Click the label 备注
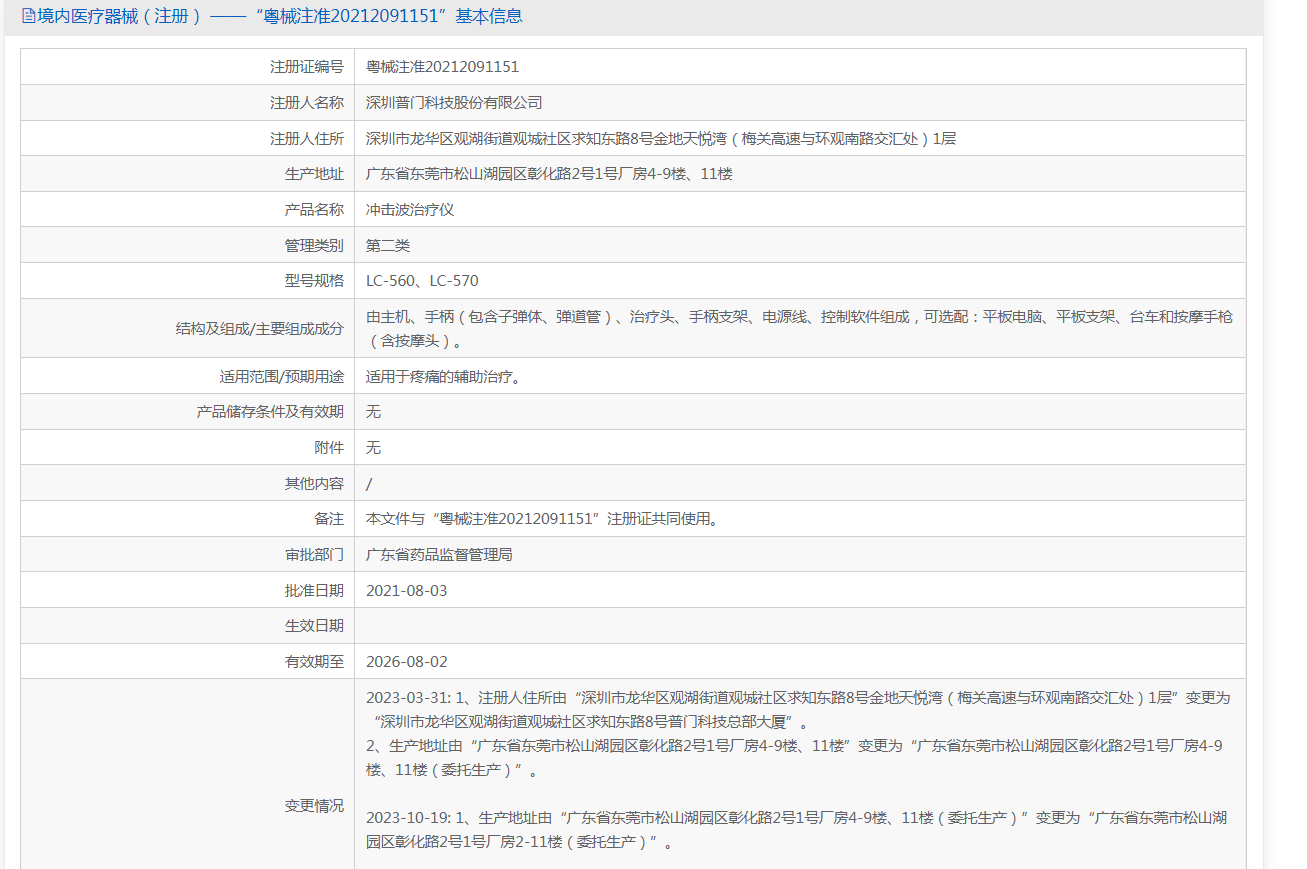 [x=329, y=519]
